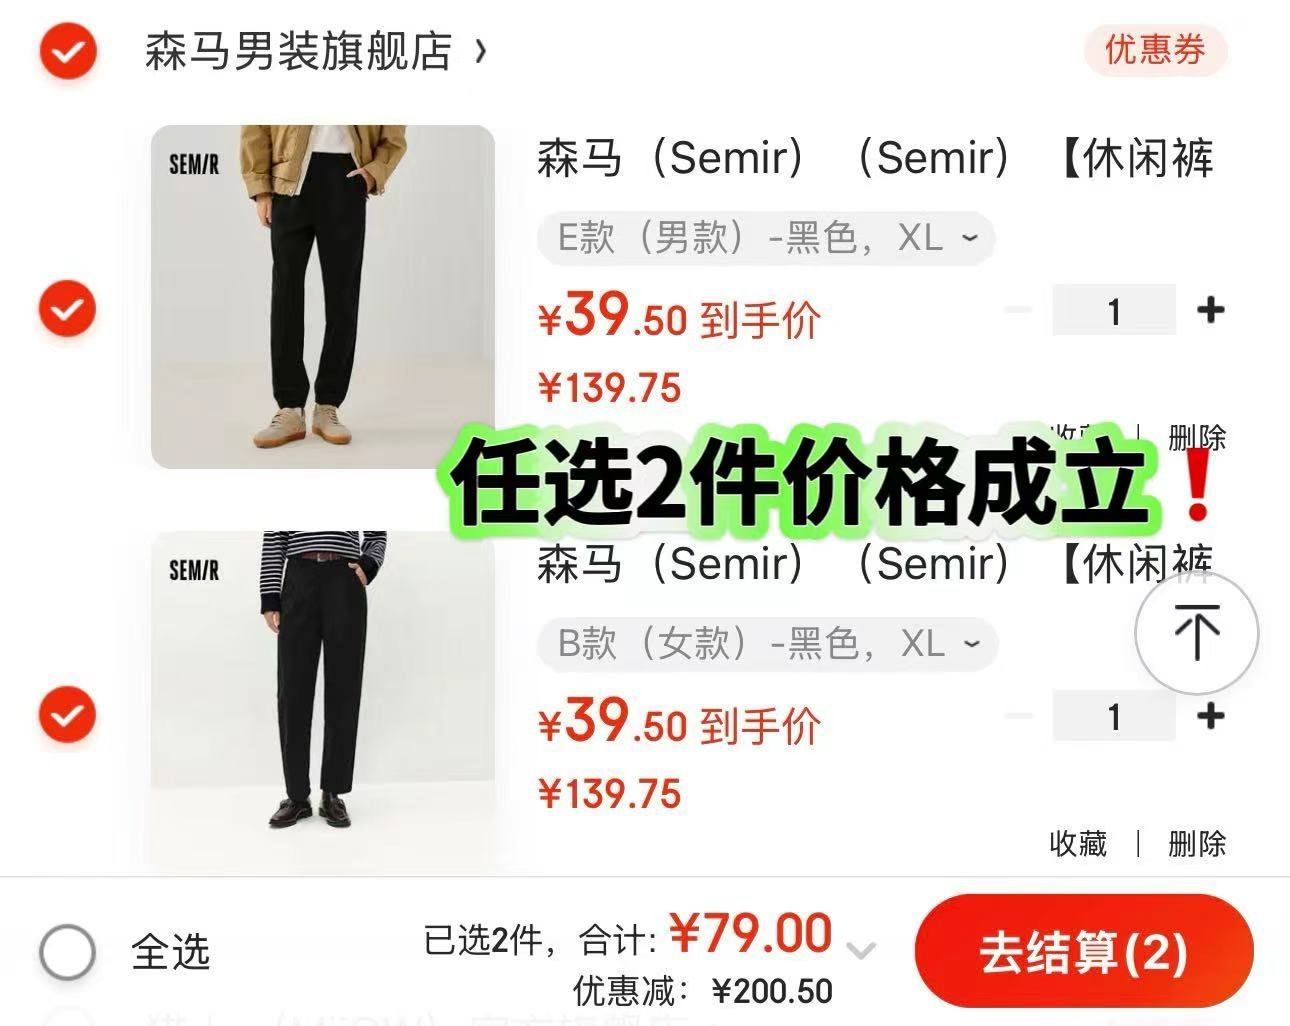Tap 删除 for the men's pants
Viewport: 1290px width, 1026px height.
(x=1196, y=436)
